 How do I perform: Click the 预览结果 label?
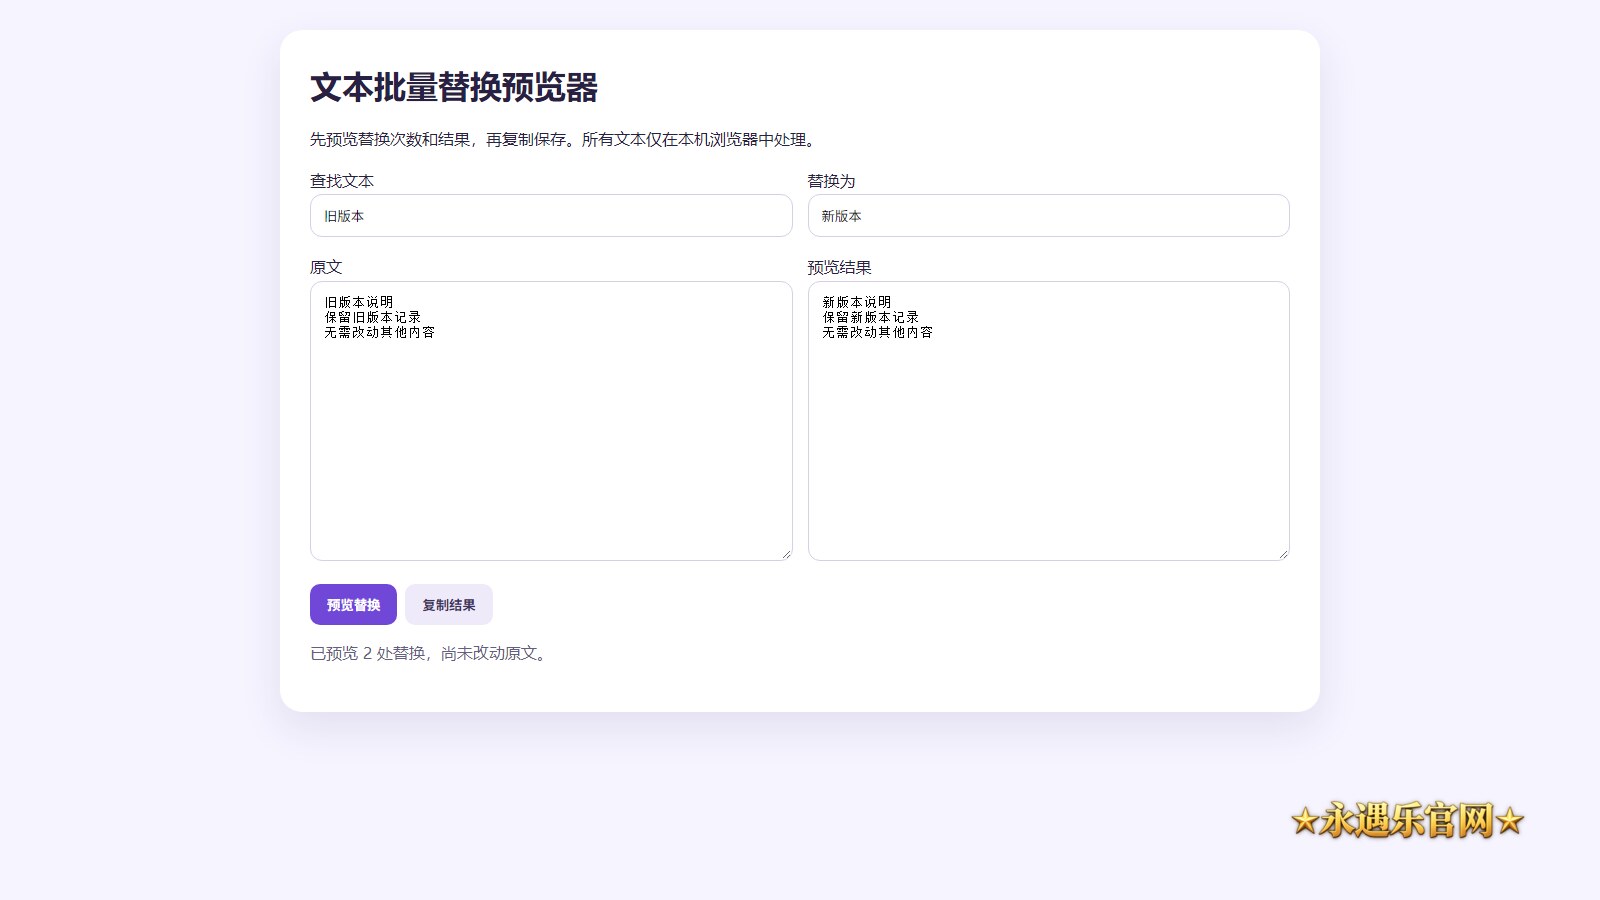[840, 267]
